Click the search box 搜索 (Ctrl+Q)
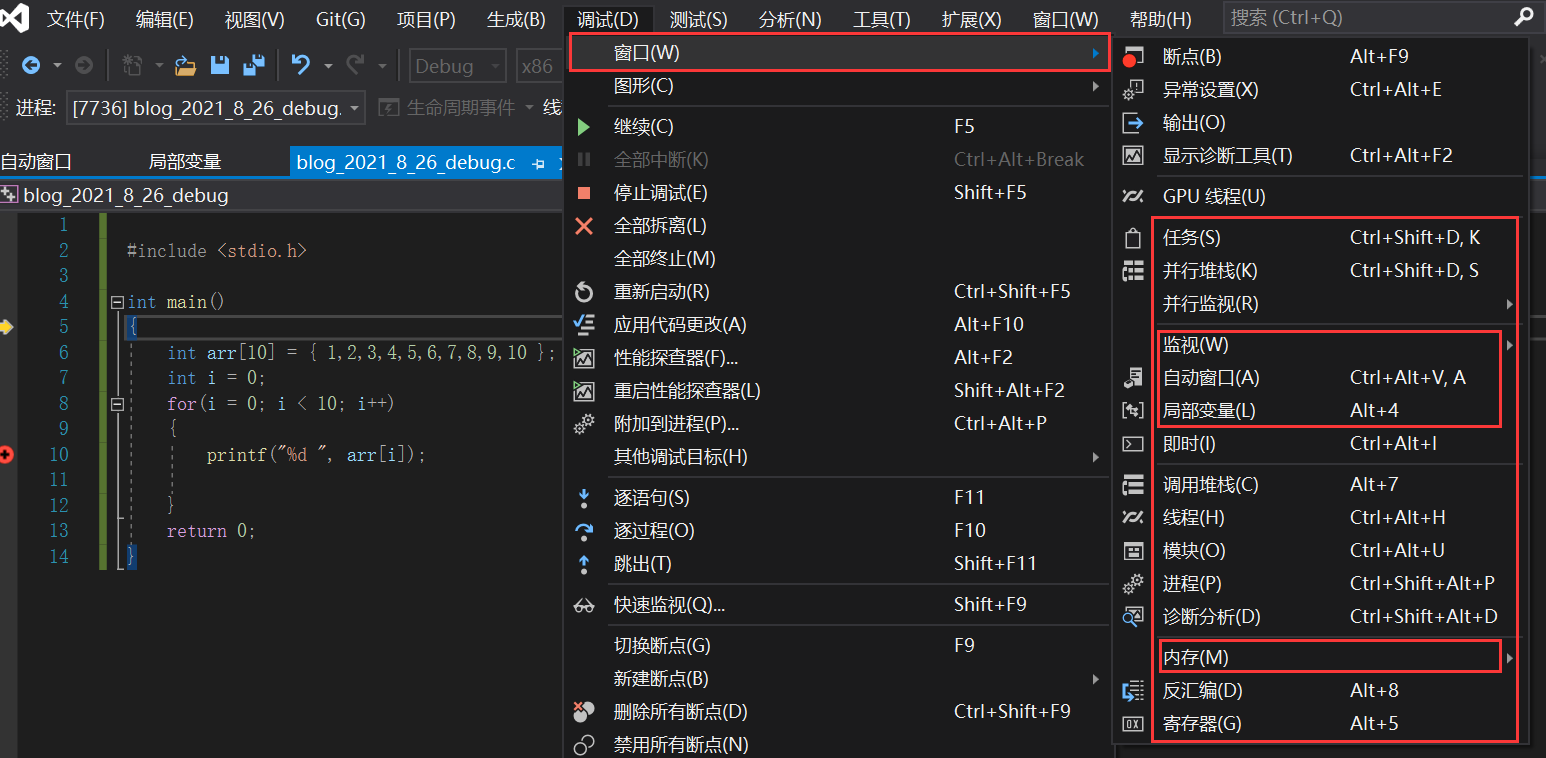Screen dimensions: 1546x758 1384,17
